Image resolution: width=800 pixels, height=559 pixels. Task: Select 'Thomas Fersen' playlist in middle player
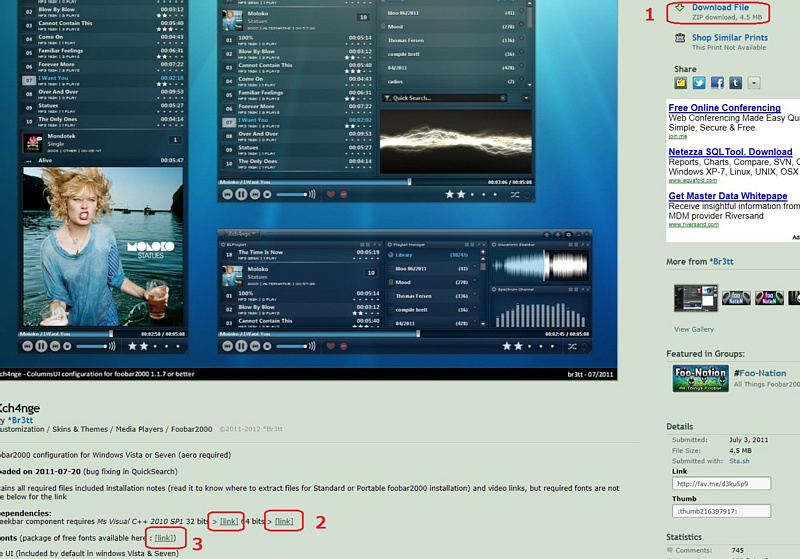(x=451, y=40)
